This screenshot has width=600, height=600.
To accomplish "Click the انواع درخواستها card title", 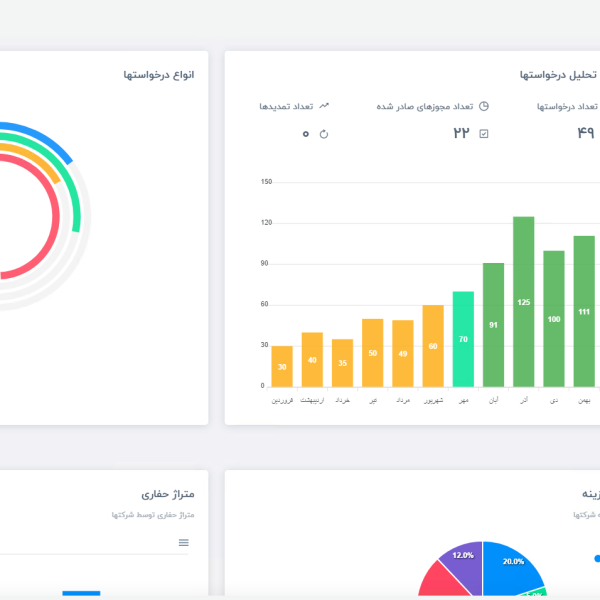I will point(158,75).
